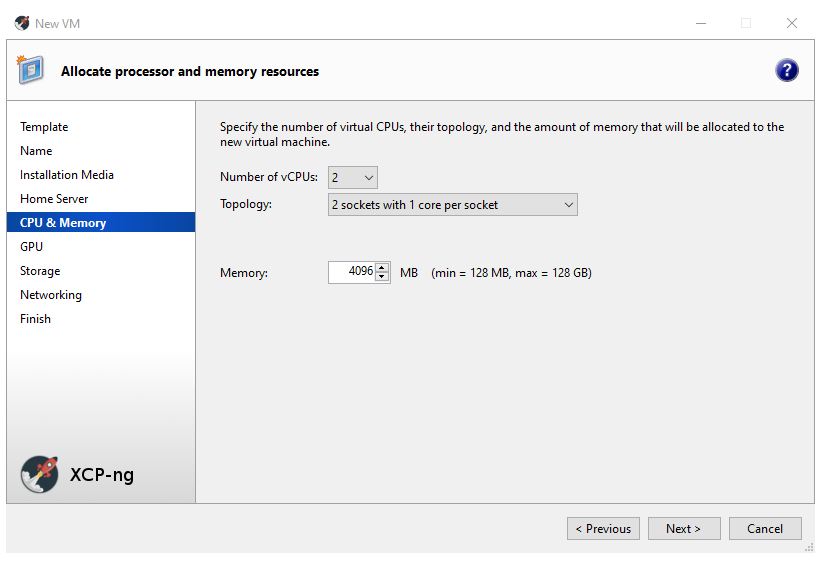
Task: Go to the Template step
Action: (44, 127)
